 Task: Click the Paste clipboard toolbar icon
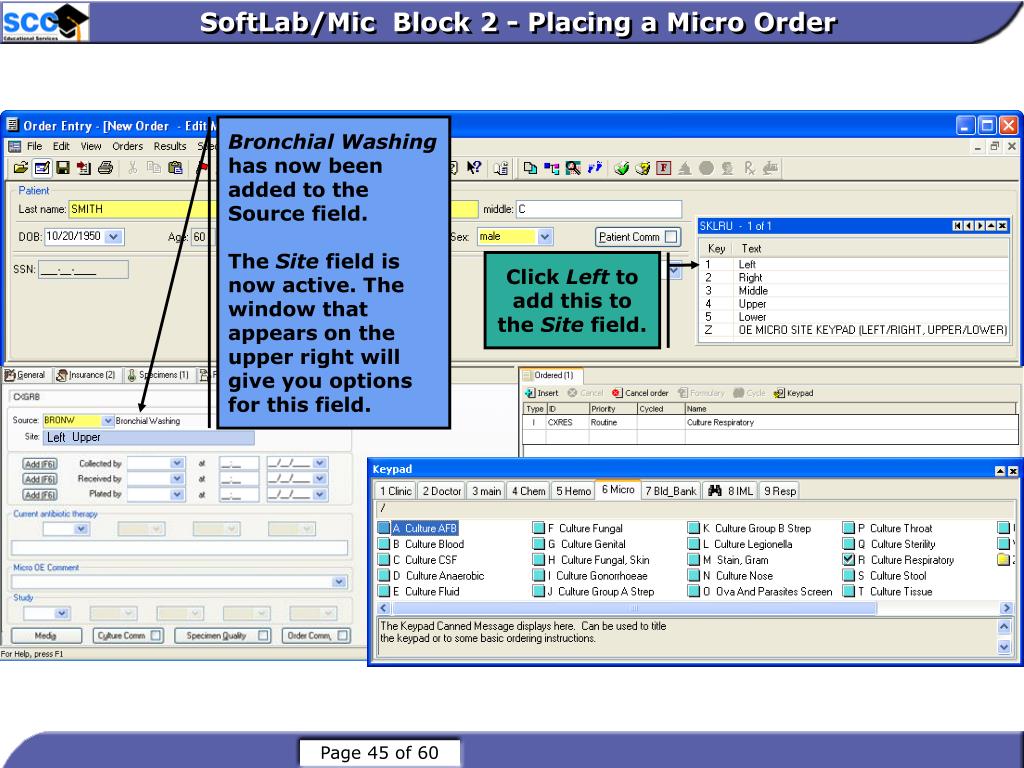175,168
